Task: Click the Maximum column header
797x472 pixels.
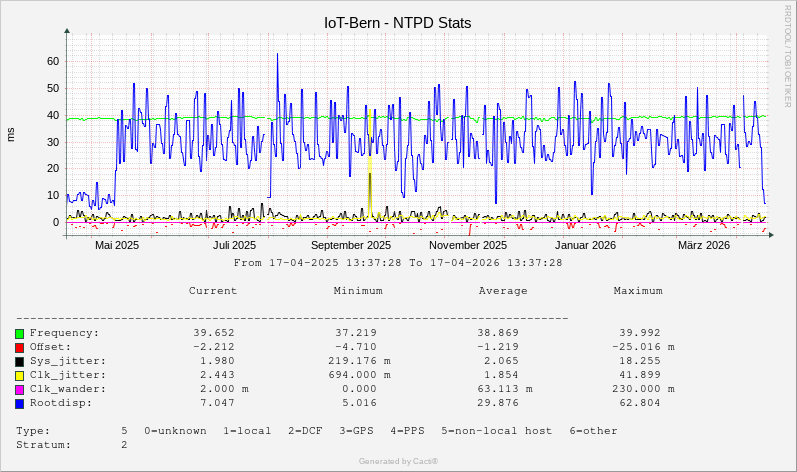Action: (638, 291)
